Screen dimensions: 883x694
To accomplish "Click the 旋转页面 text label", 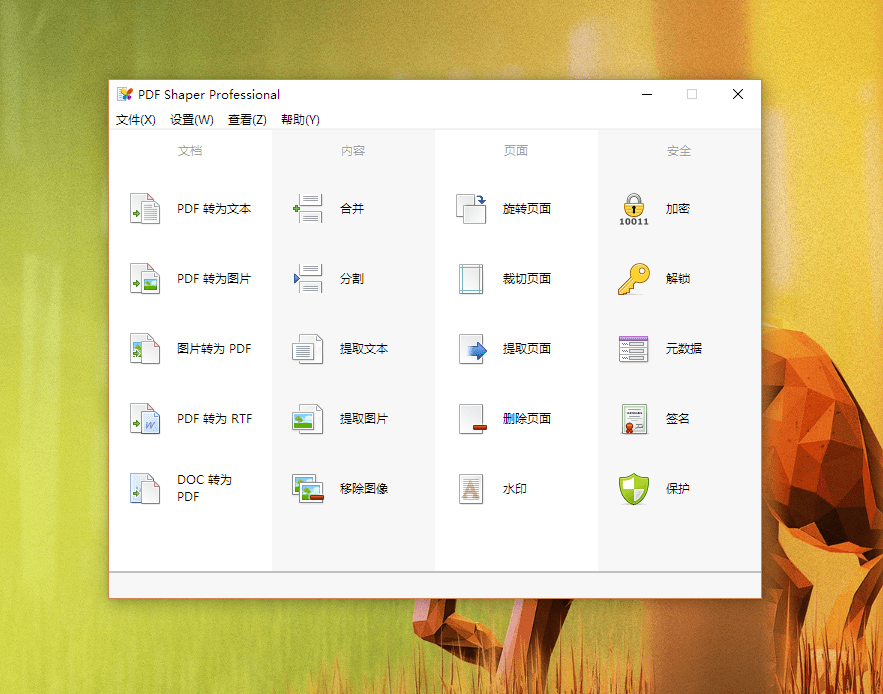I will point(527,208).
